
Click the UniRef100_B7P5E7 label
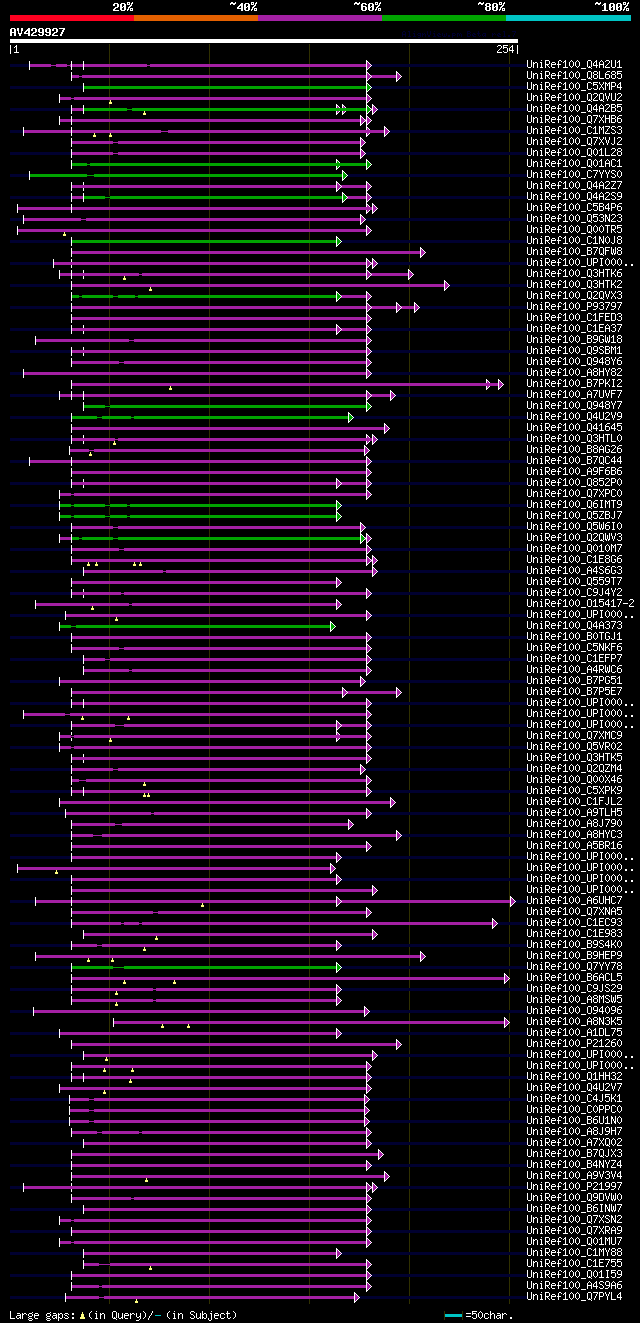pyautogui.click(x=575, y=691)
